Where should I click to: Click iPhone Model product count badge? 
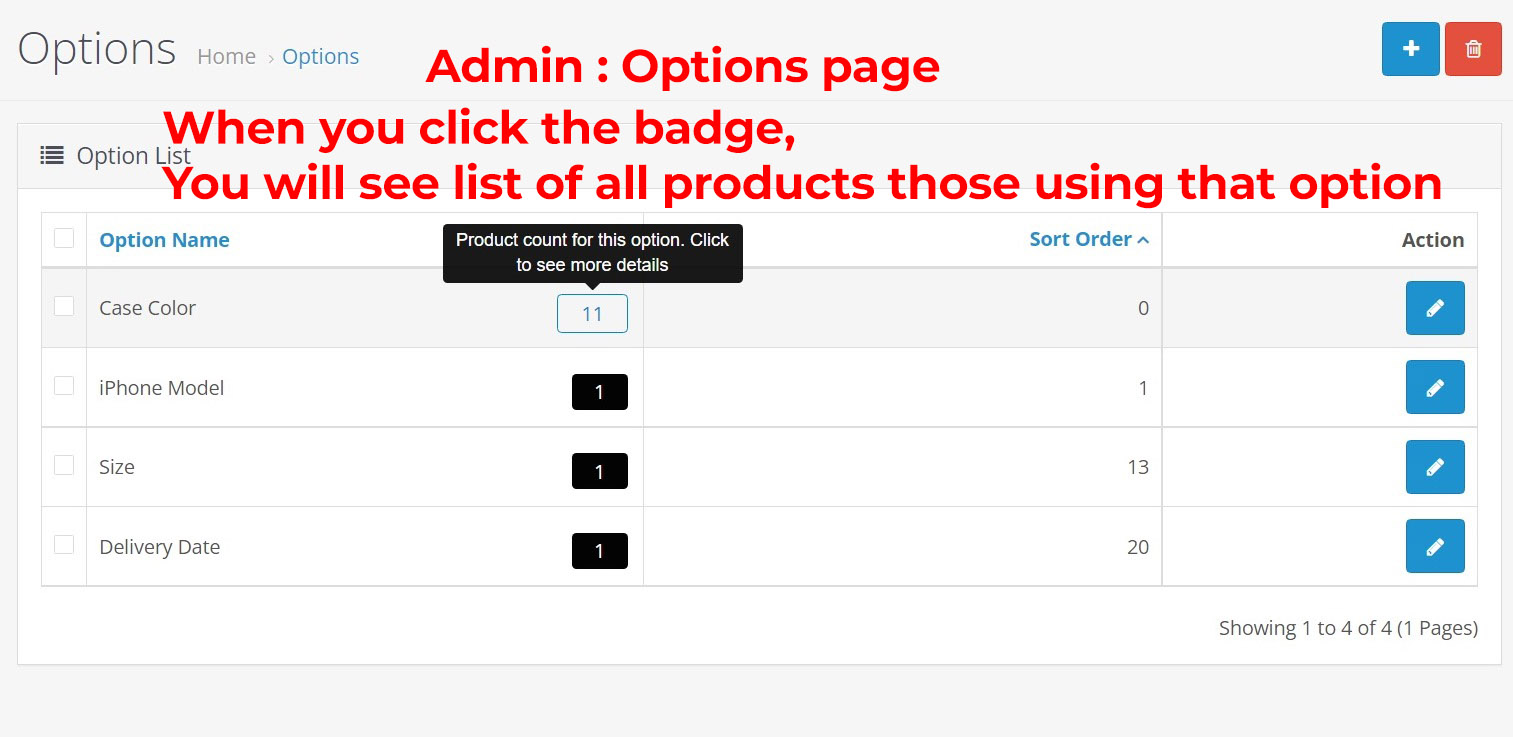tap(599, 392)
